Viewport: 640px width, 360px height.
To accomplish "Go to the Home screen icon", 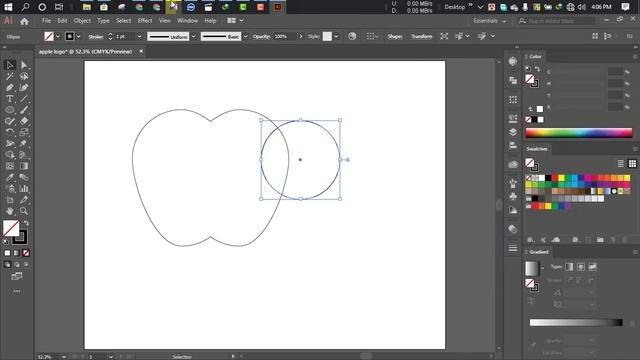I will [x=24, y=21].
